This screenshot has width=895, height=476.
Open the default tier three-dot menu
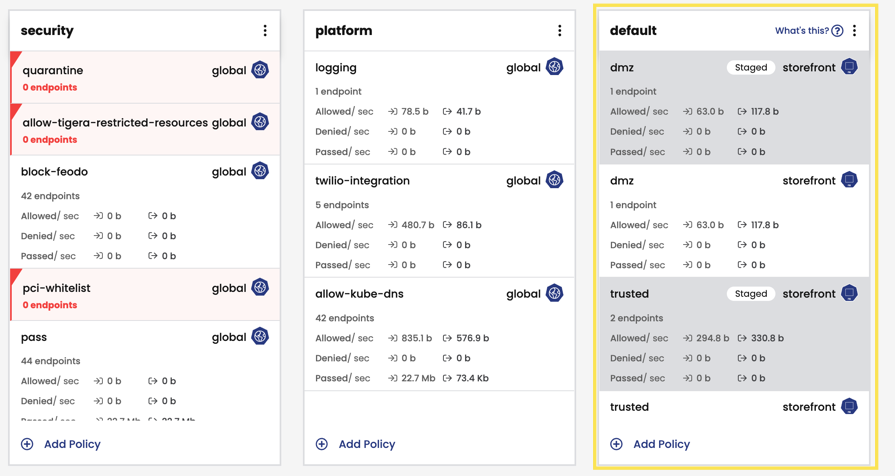[854, 31]
